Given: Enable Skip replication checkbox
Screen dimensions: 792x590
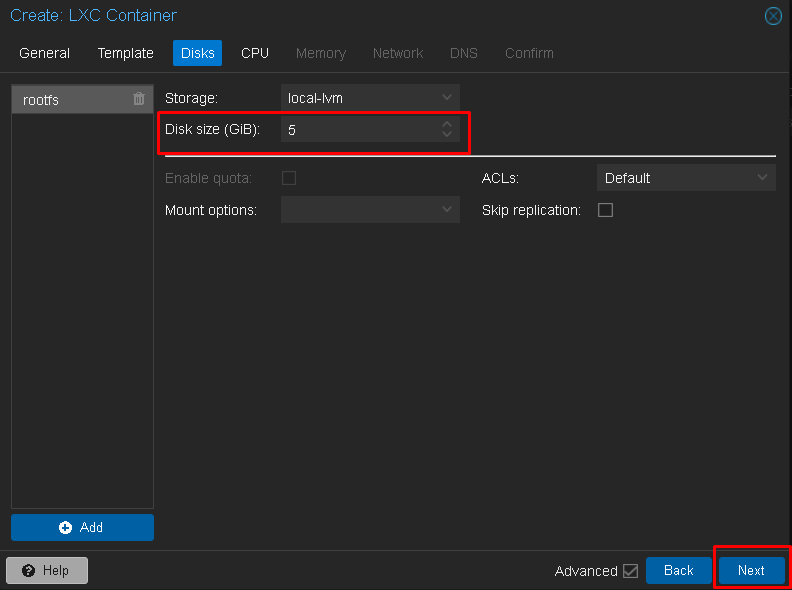Looking at the screenshot, I should tap(605, 210).
